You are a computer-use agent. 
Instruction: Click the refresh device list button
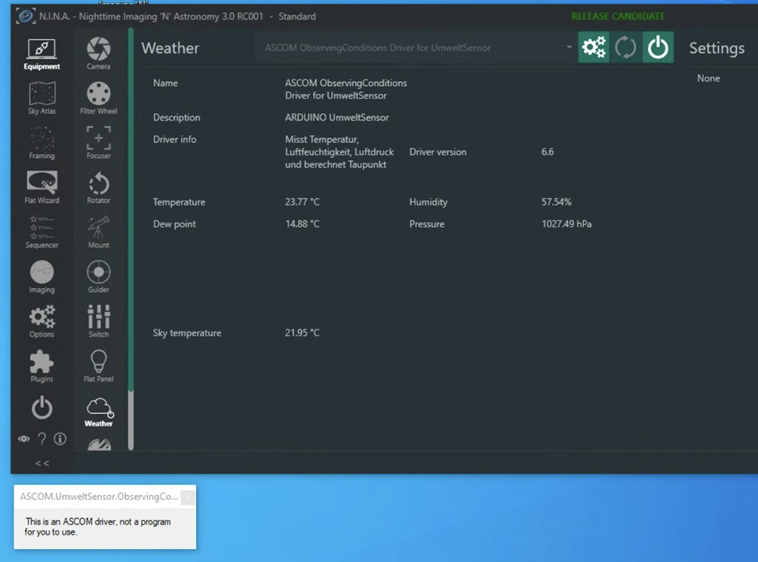(x=626, y=48)
